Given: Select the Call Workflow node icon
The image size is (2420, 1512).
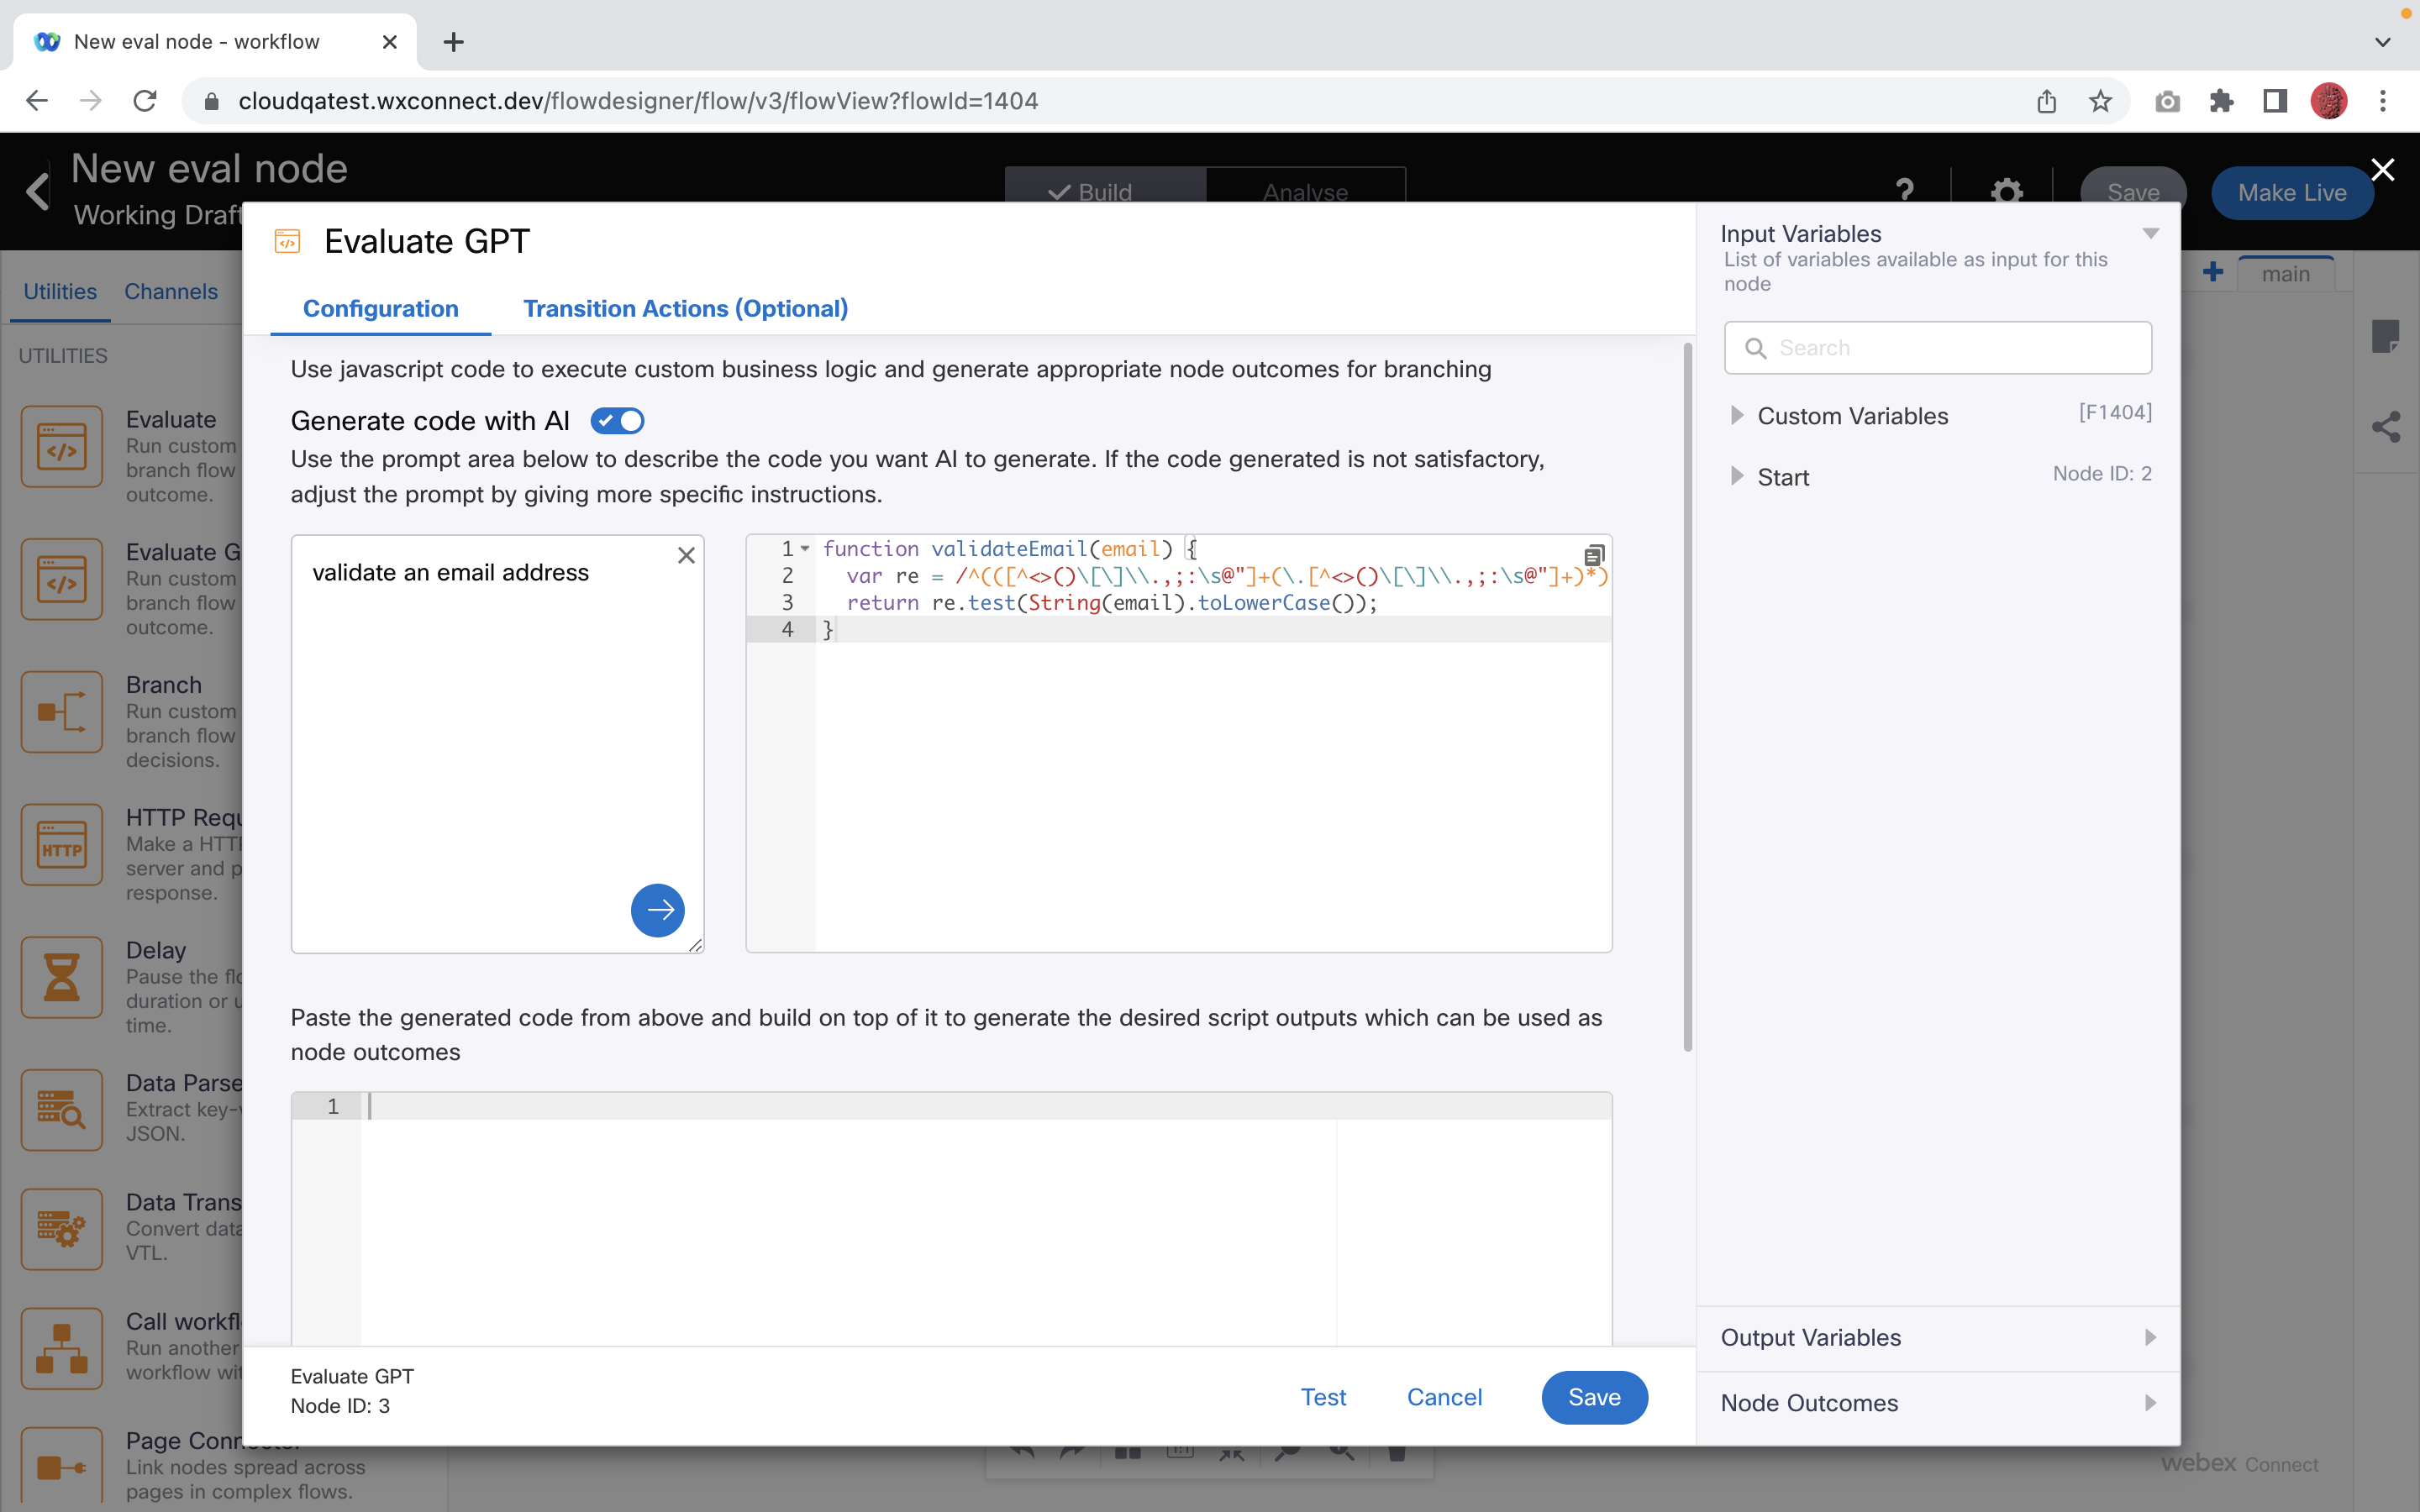Looking at the screenshot, I should point(61,1348).
